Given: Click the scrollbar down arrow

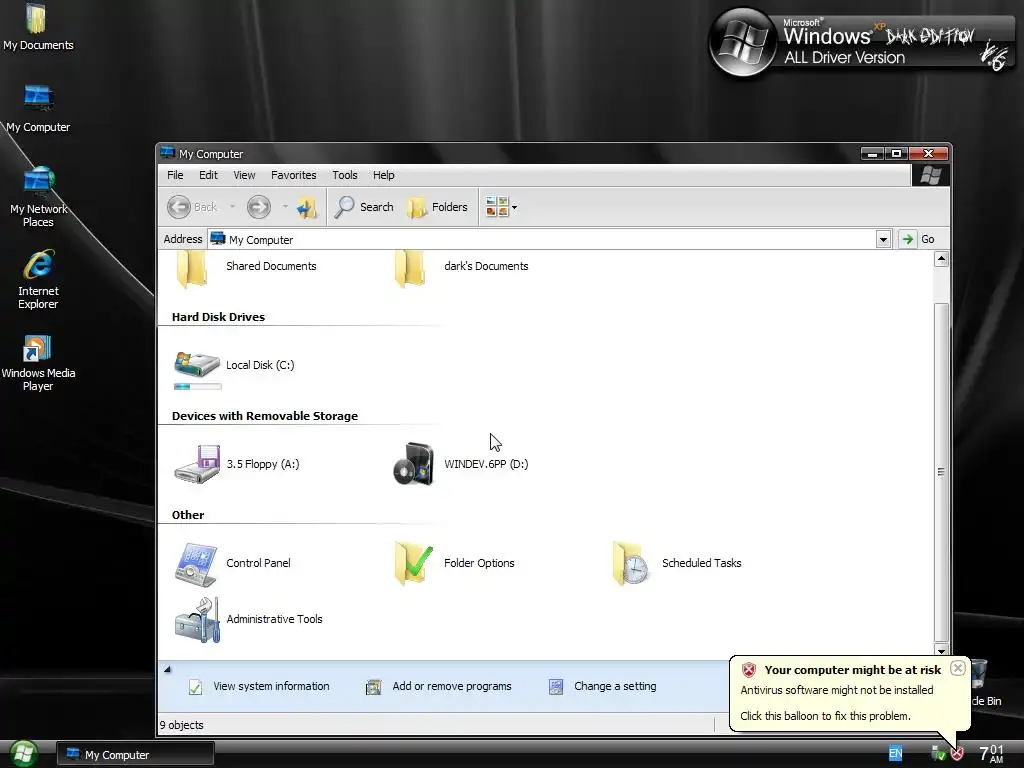Looking at the screenshot, I should [x=941, y=650].
